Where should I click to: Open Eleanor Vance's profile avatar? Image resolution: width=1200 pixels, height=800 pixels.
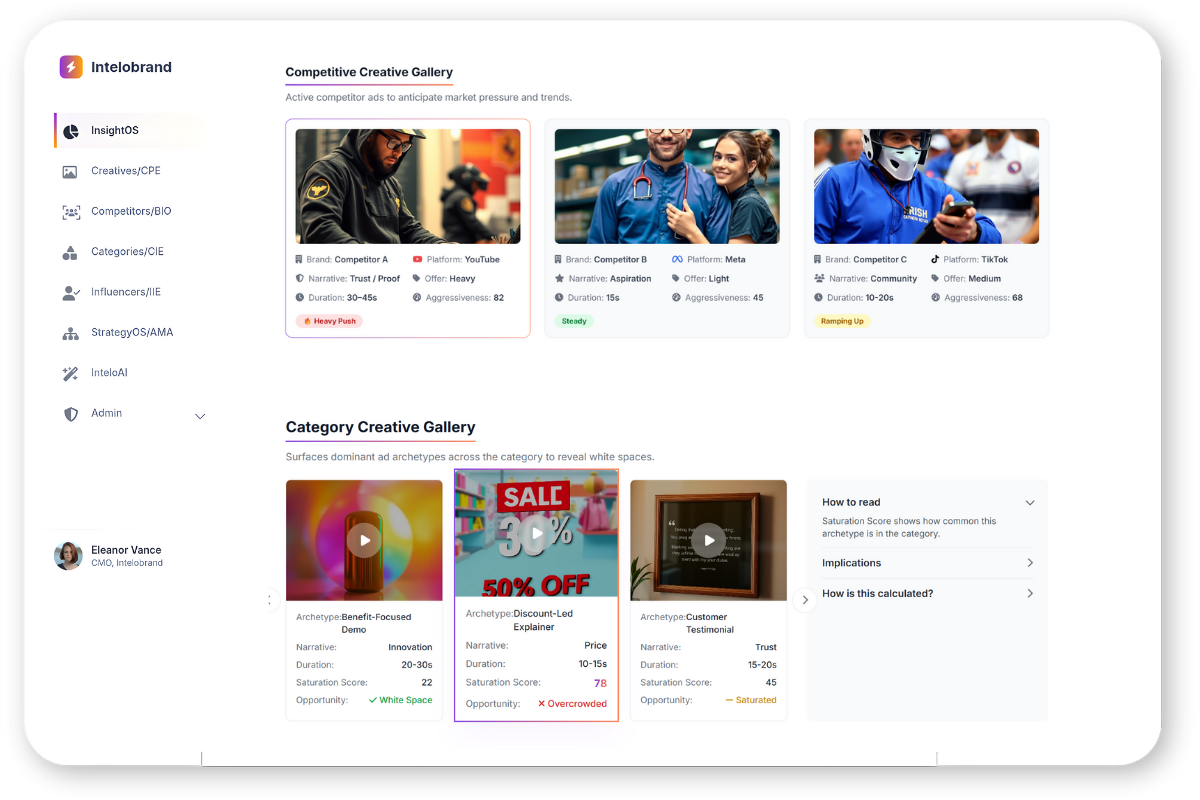[x=68, y=556]
